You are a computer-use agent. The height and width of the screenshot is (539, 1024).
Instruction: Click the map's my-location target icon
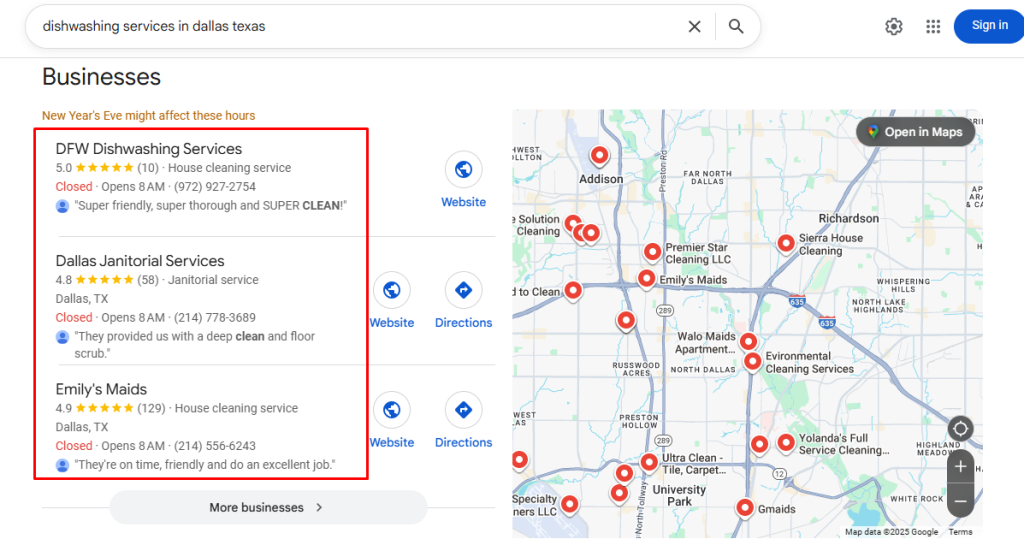(960, 429)
